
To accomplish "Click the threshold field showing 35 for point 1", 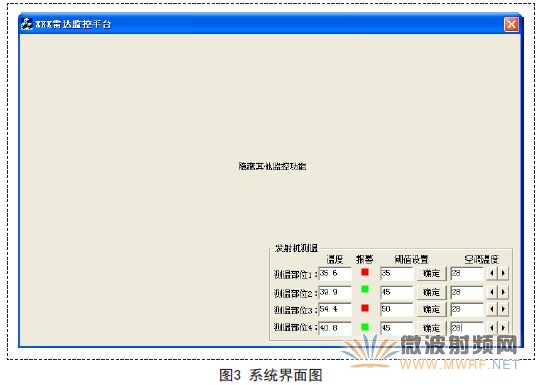I will pos(397,274).
